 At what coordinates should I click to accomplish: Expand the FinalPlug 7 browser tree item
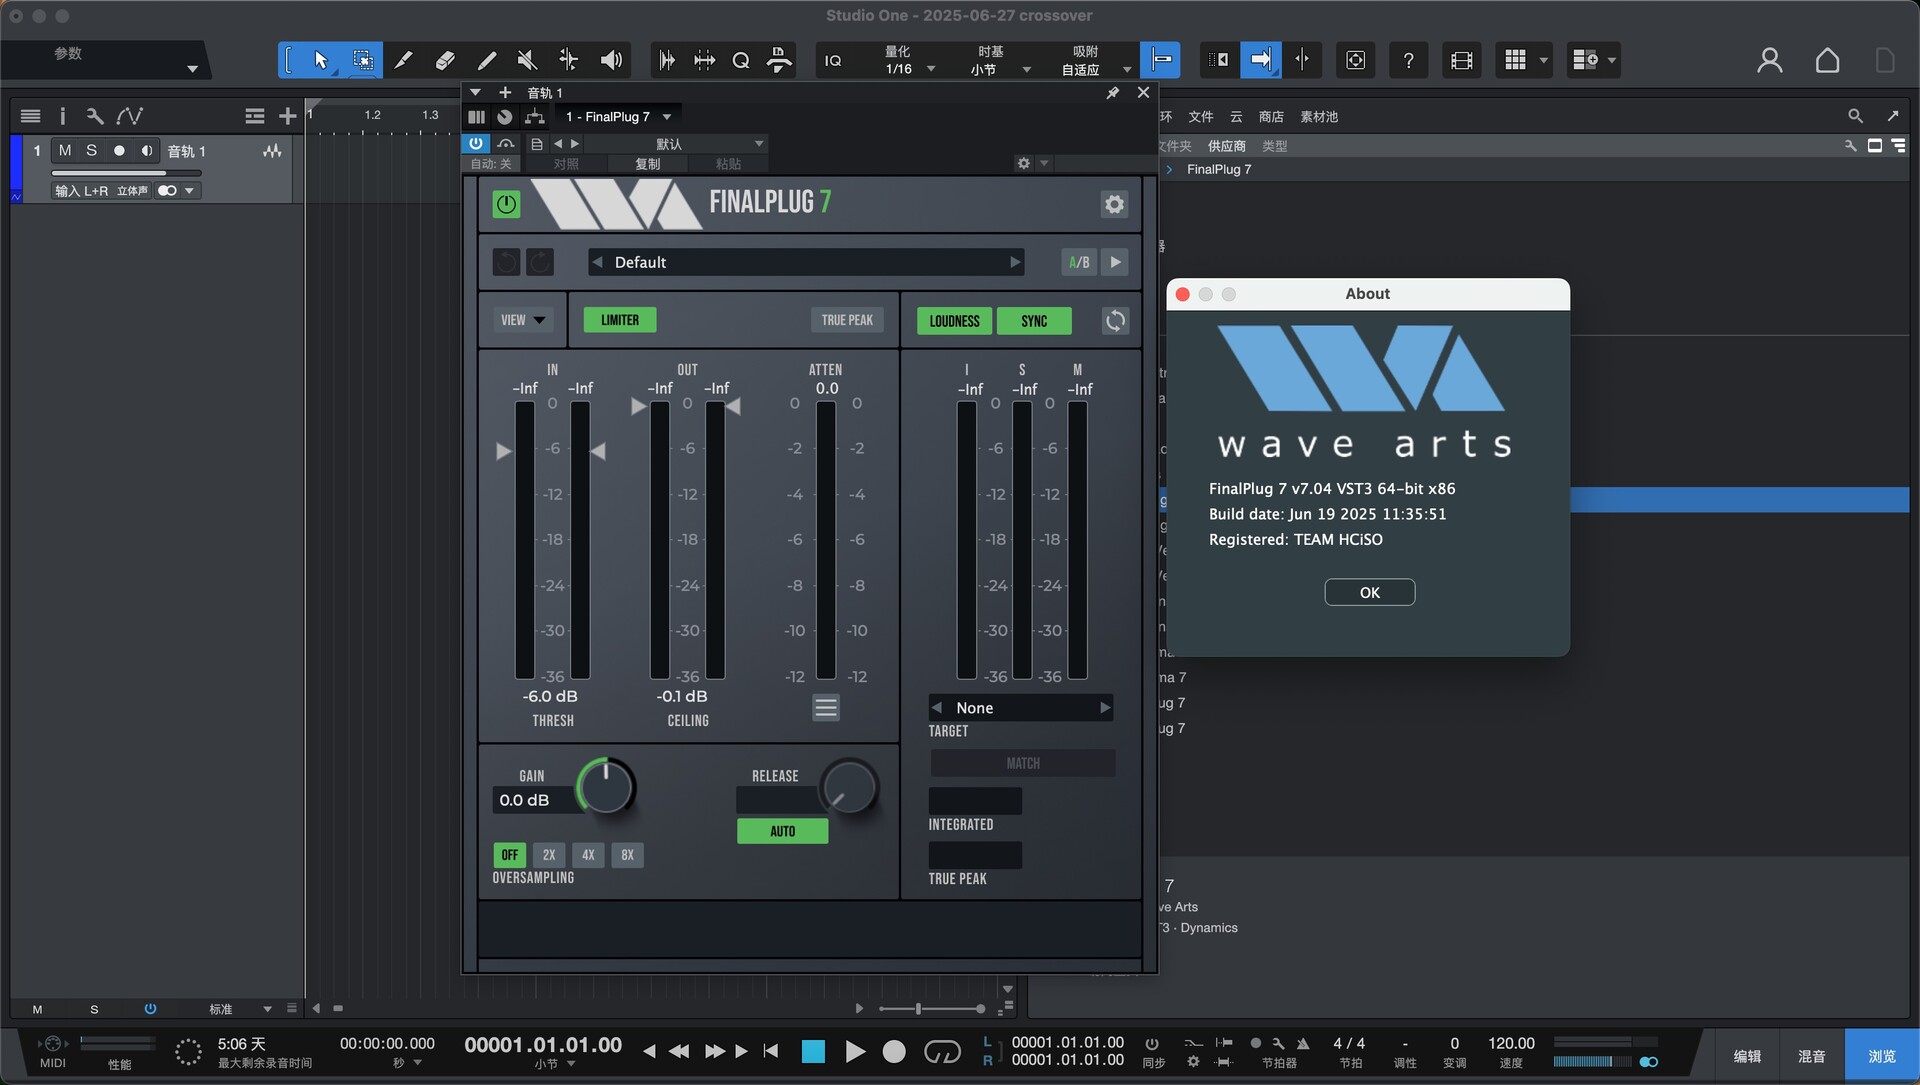[x=1169, y=170]
